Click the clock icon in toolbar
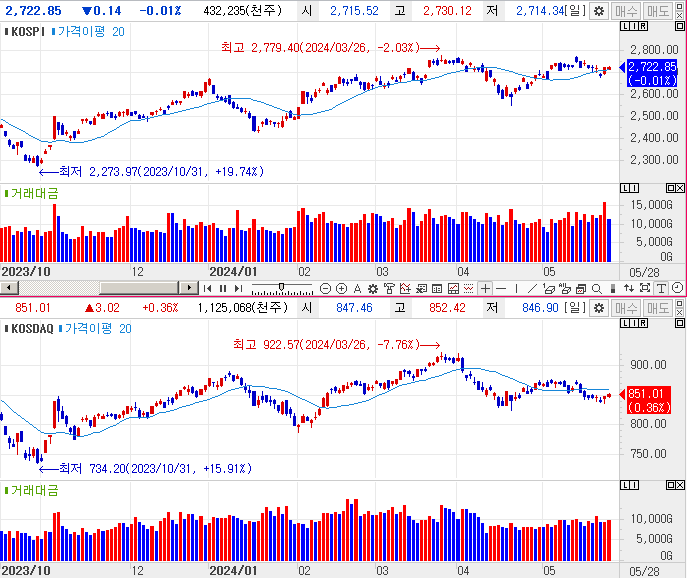 pyautogui.click(x=677, y=288)
